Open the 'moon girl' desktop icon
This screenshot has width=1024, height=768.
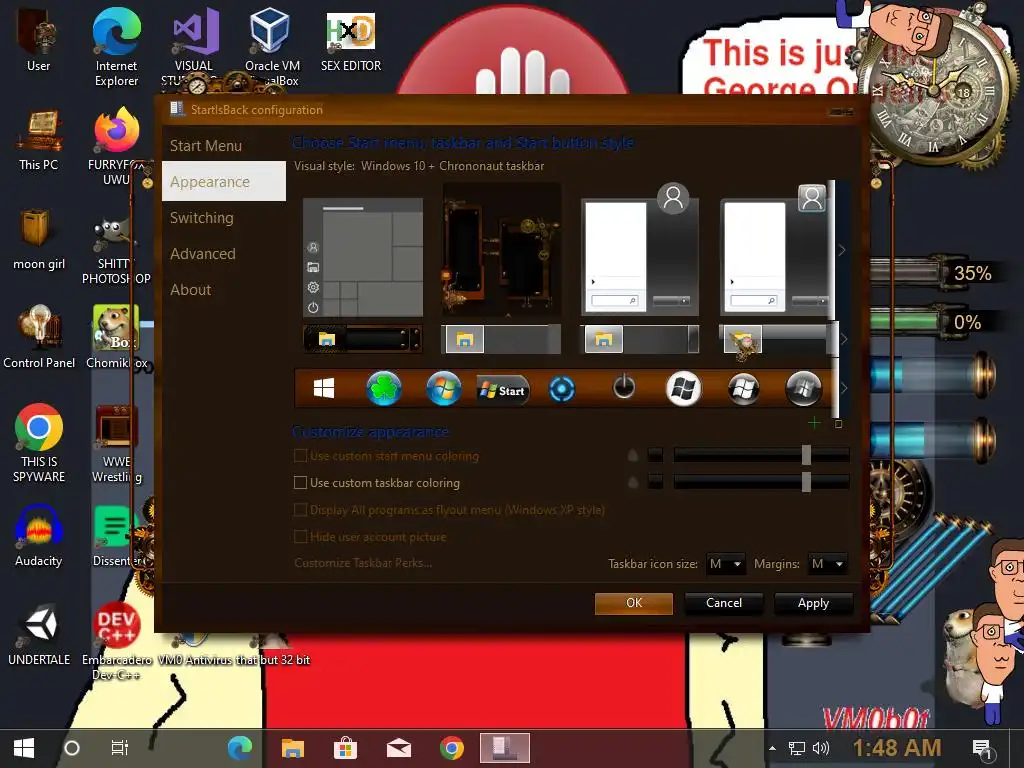pos(39,239)
